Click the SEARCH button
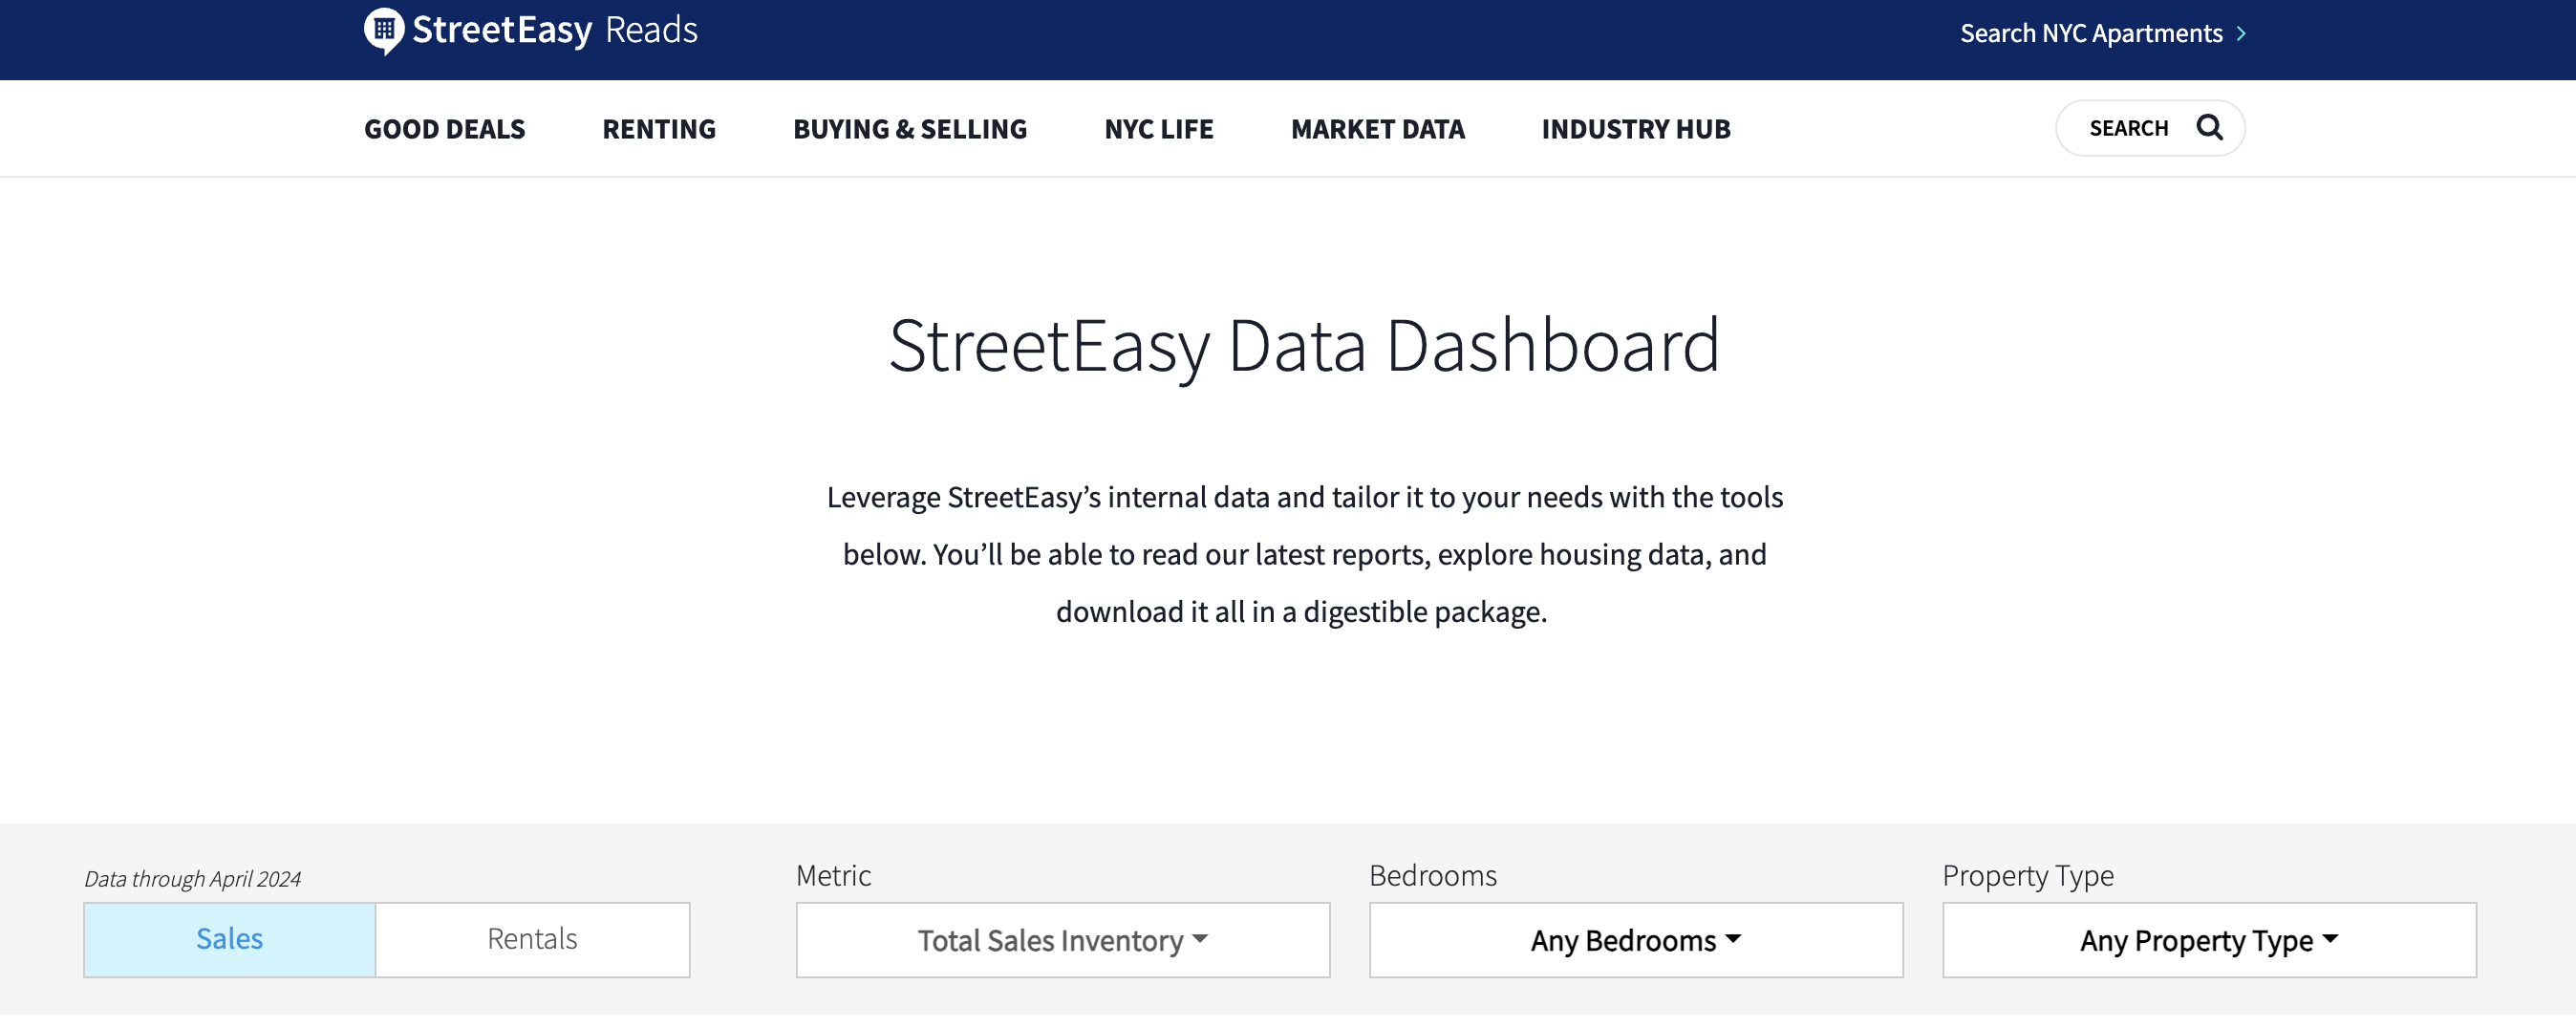Image resolution: width=2576 pixels, height=1028 pixels. tap(2150, 128)
